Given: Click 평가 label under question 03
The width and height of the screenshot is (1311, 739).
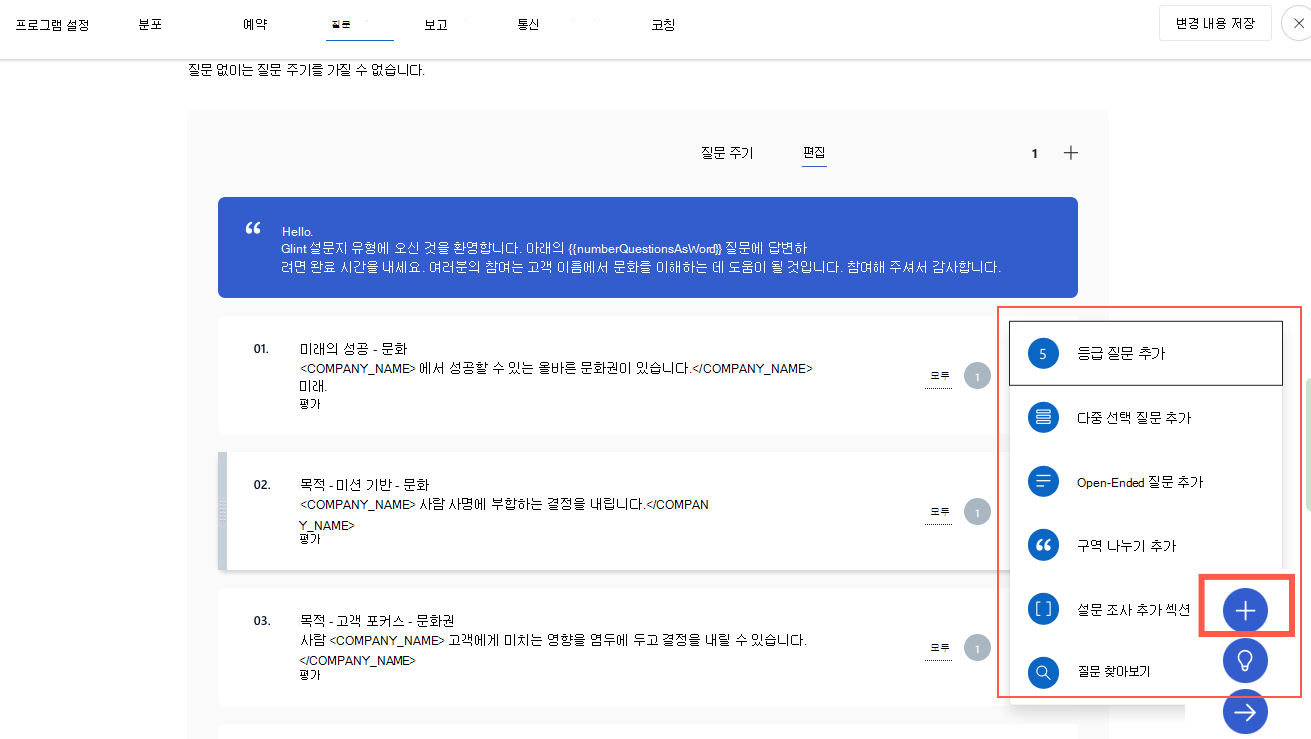Looking at the screenshot, I should 310,675.
